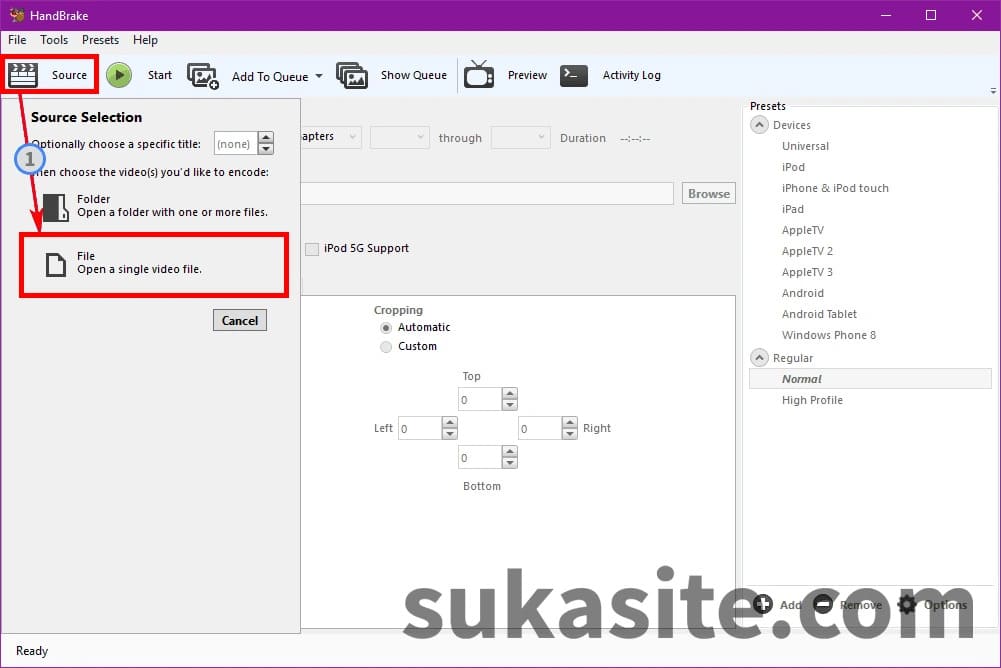Viewport: 1001px width, 668px height.
Task: Select the Android preset
Action: (802, 294)
